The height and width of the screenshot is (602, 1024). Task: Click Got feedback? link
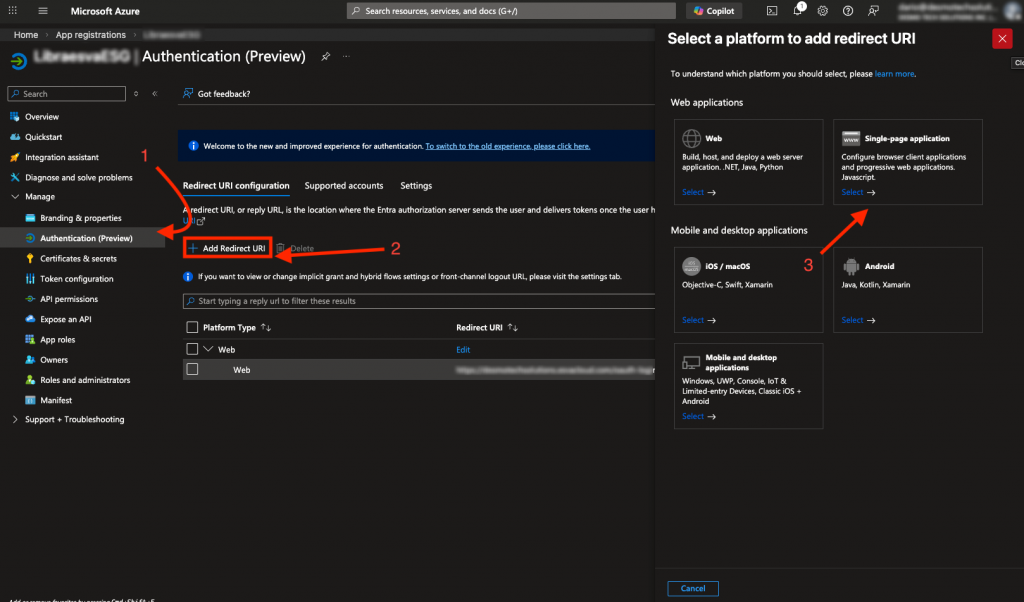tap(216, 93)
